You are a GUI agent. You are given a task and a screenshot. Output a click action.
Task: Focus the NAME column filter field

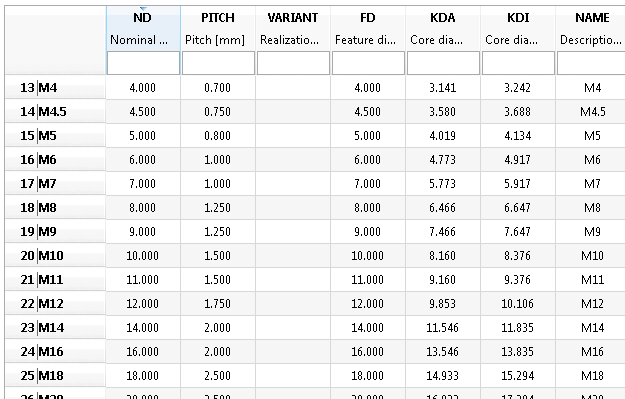tap(591, 63)
